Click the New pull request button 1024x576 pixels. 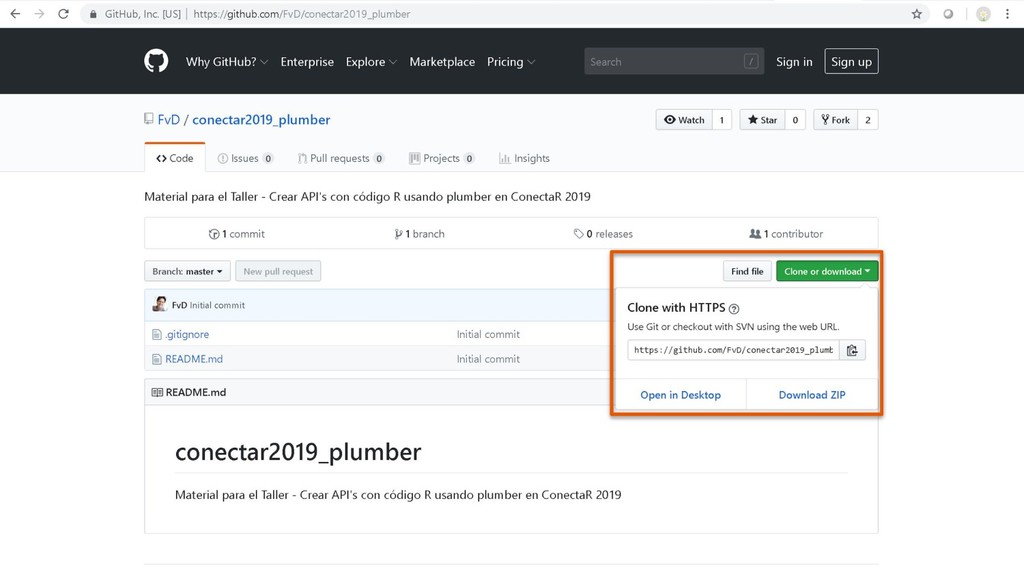278,271
